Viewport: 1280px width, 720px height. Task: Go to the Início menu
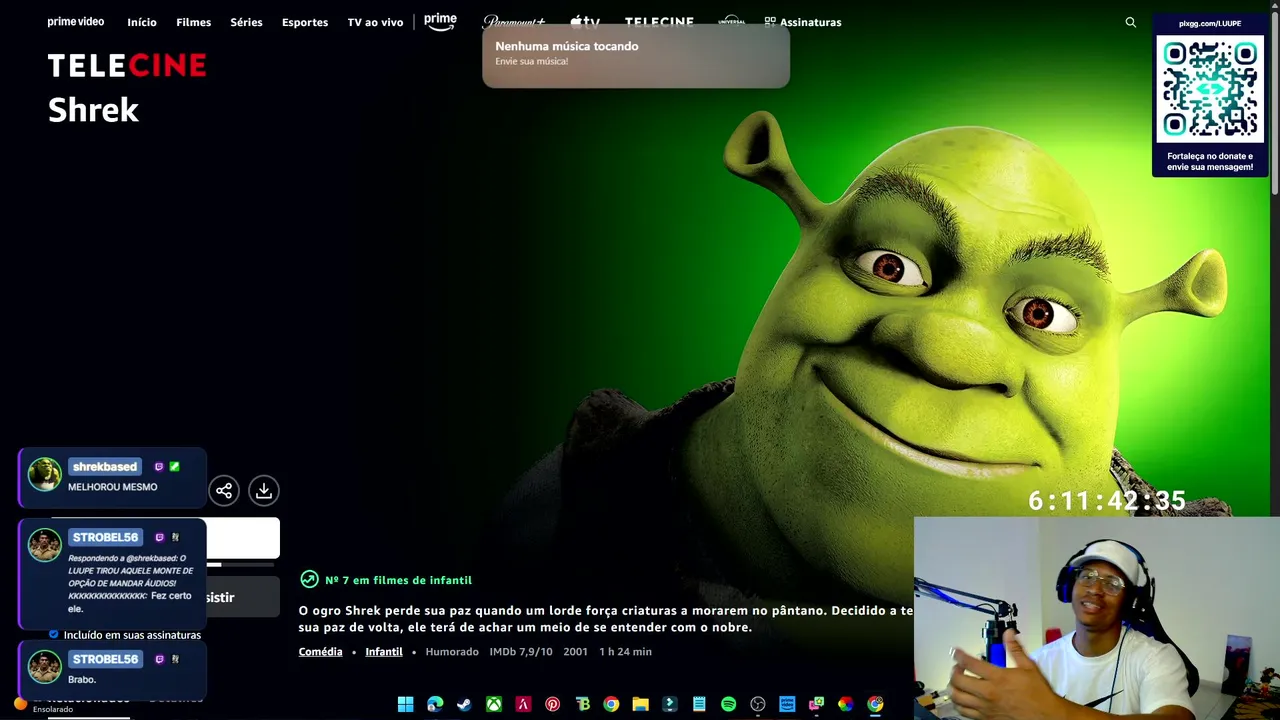click(x=142, y=22)
